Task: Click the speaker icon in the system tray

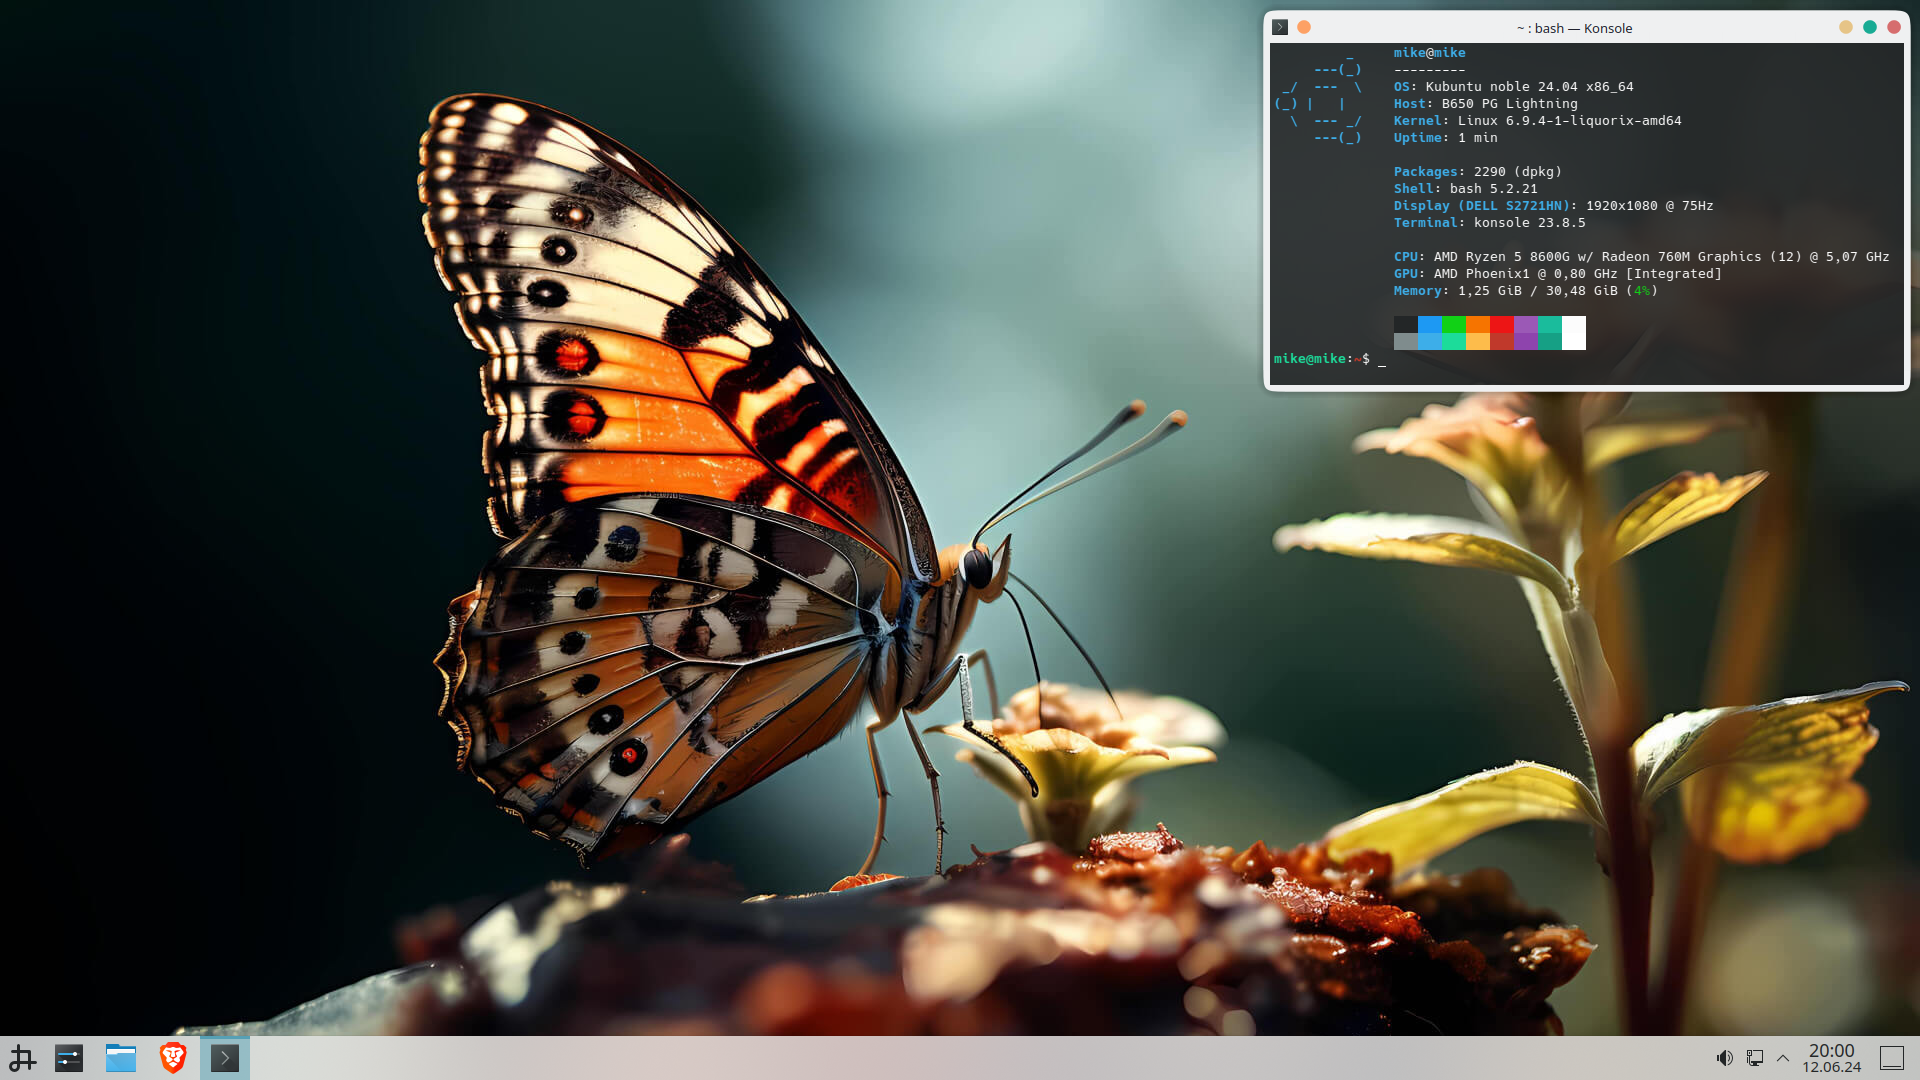Action: click(x=1724, y=1057)
